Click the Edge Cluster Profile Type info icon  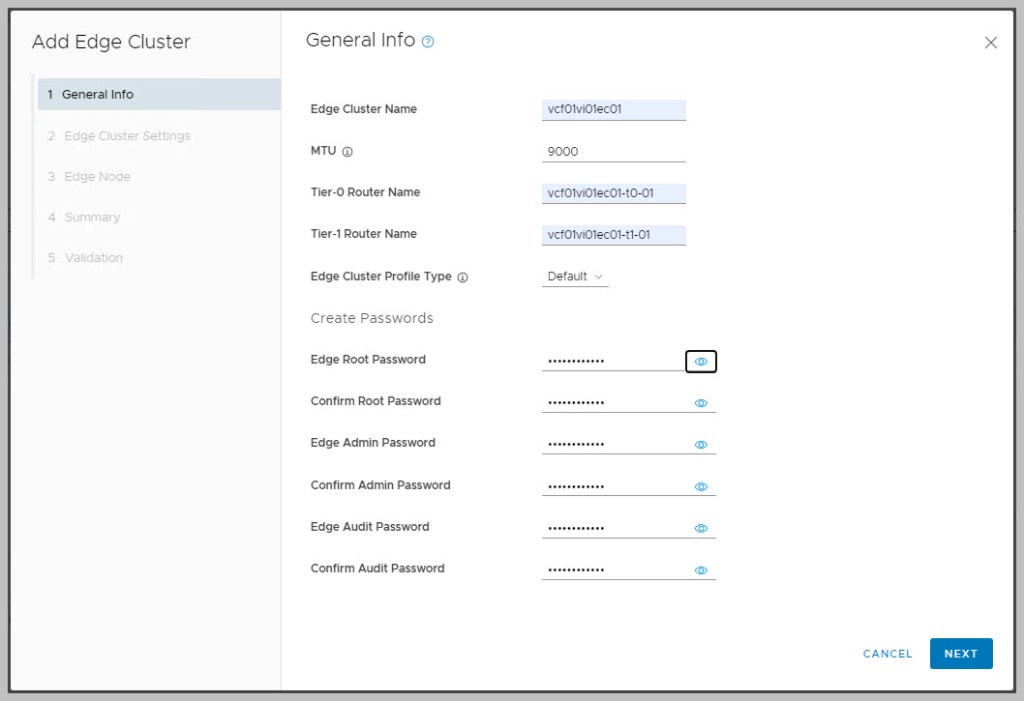click(463, 278)
